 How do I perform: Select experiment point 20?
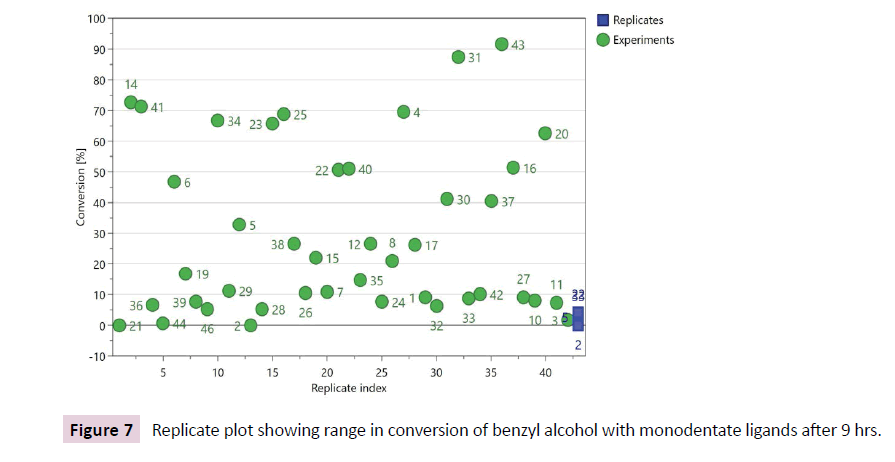[x=545, y=133]
